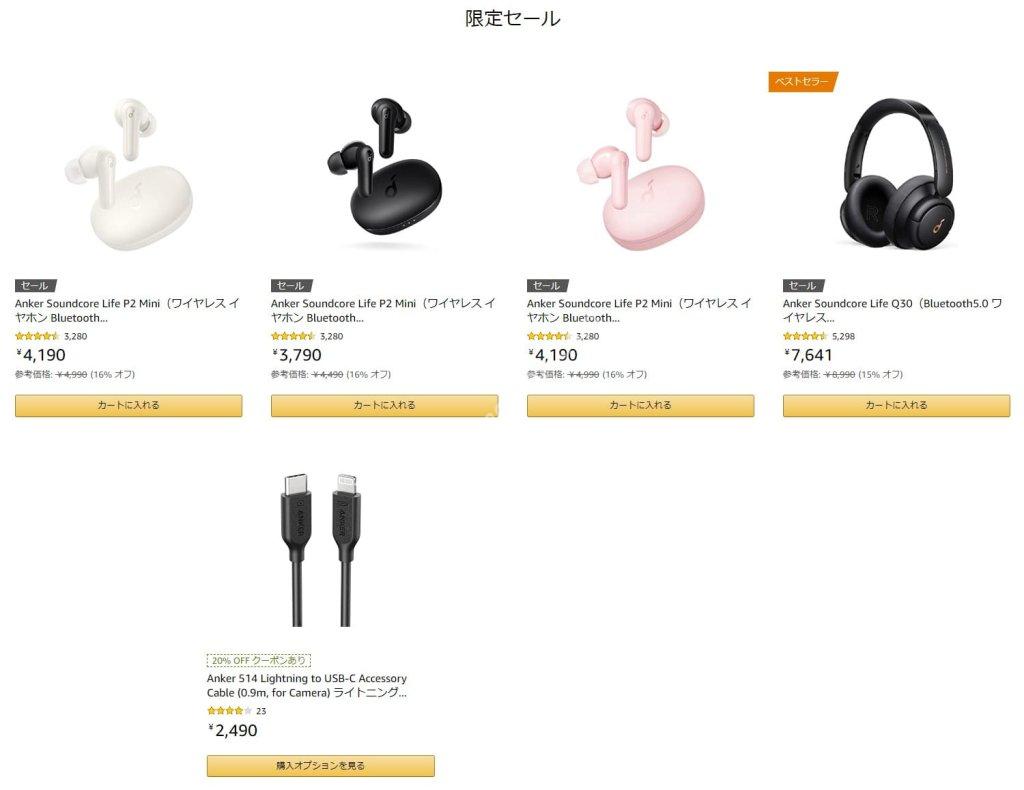Click the ¥7,641 price of Life Q30

808,355
